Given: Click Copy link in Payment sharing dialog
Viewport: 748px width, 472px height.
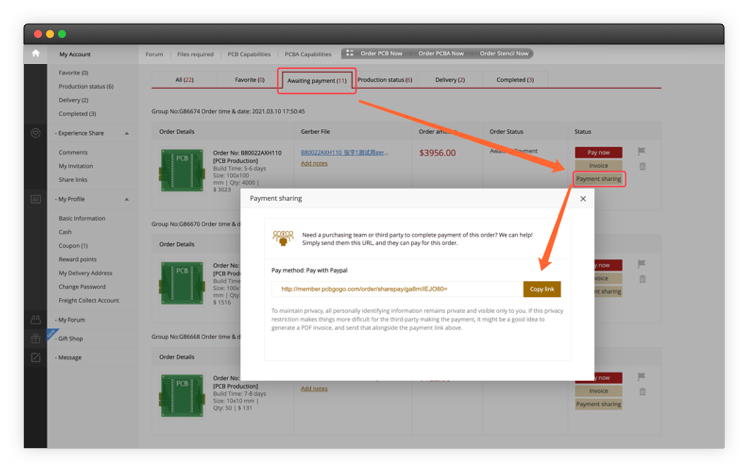Looking at the screenshot, I should (x=542, y=289).
